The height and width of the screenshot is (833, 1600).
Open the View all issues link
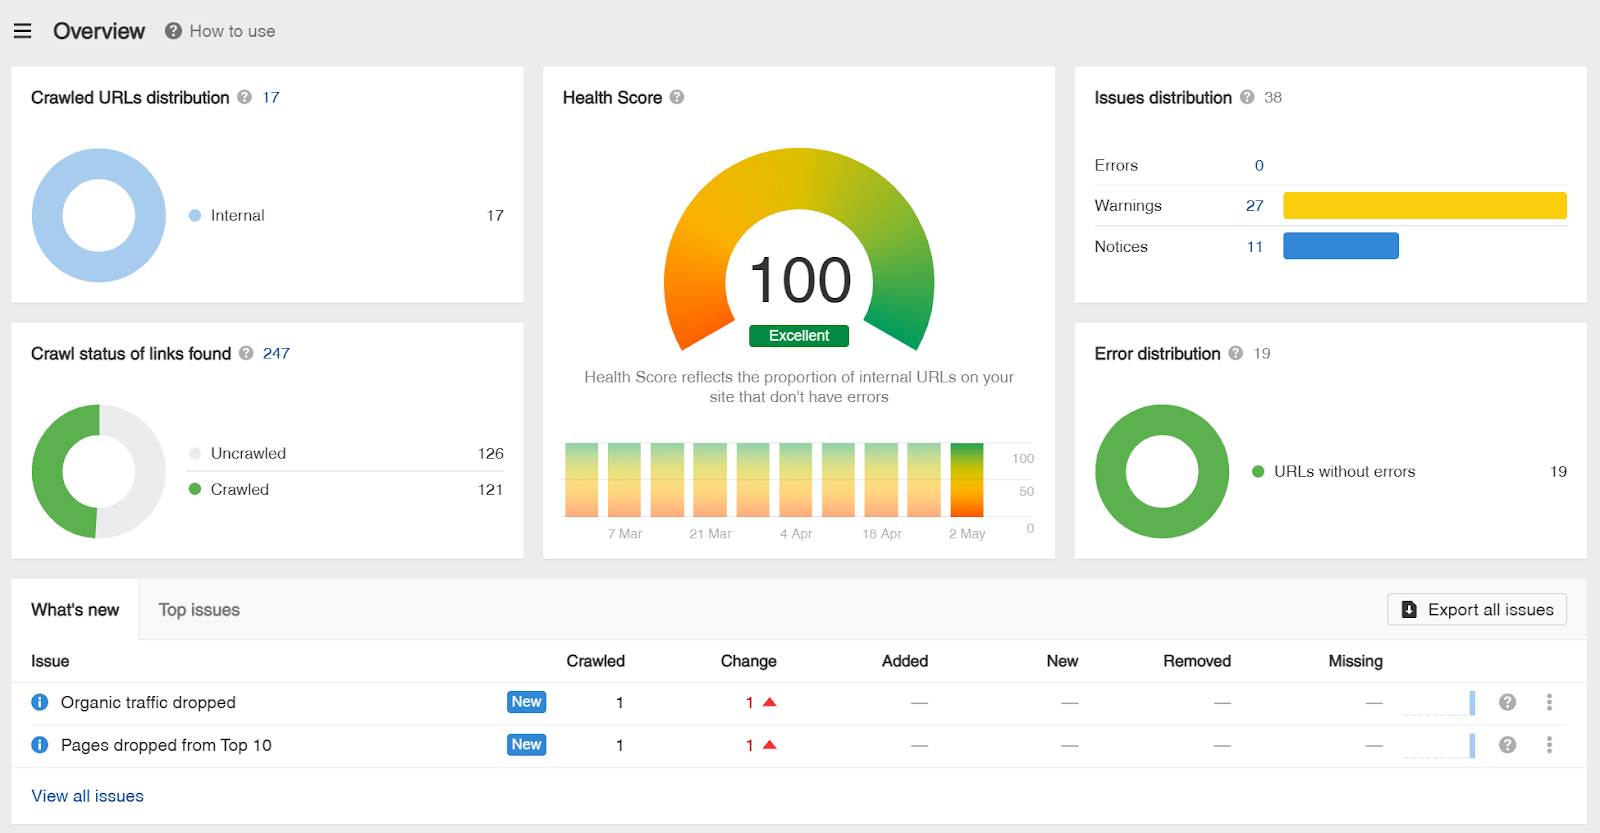88,796
